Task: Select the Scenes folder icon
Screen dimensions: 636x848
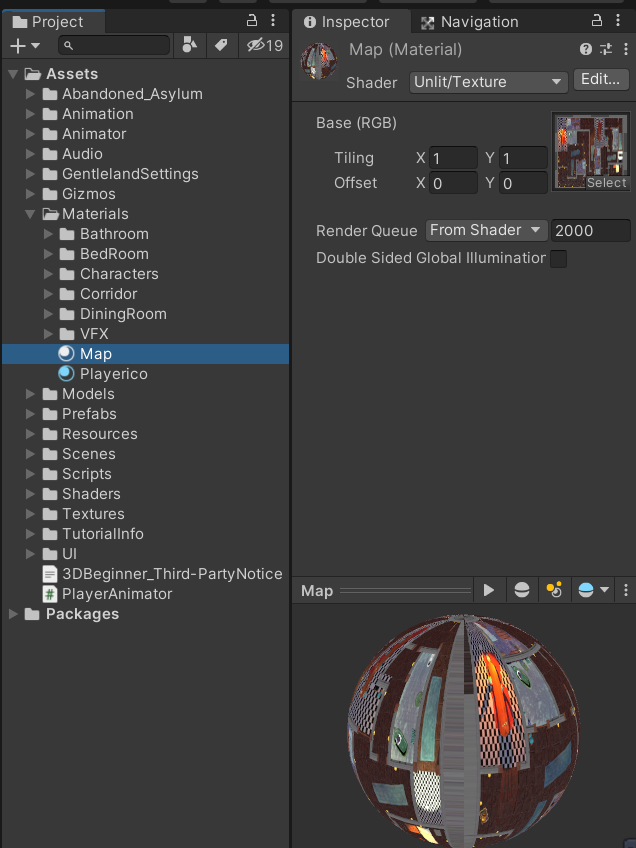Action: (x=50, y=454)
